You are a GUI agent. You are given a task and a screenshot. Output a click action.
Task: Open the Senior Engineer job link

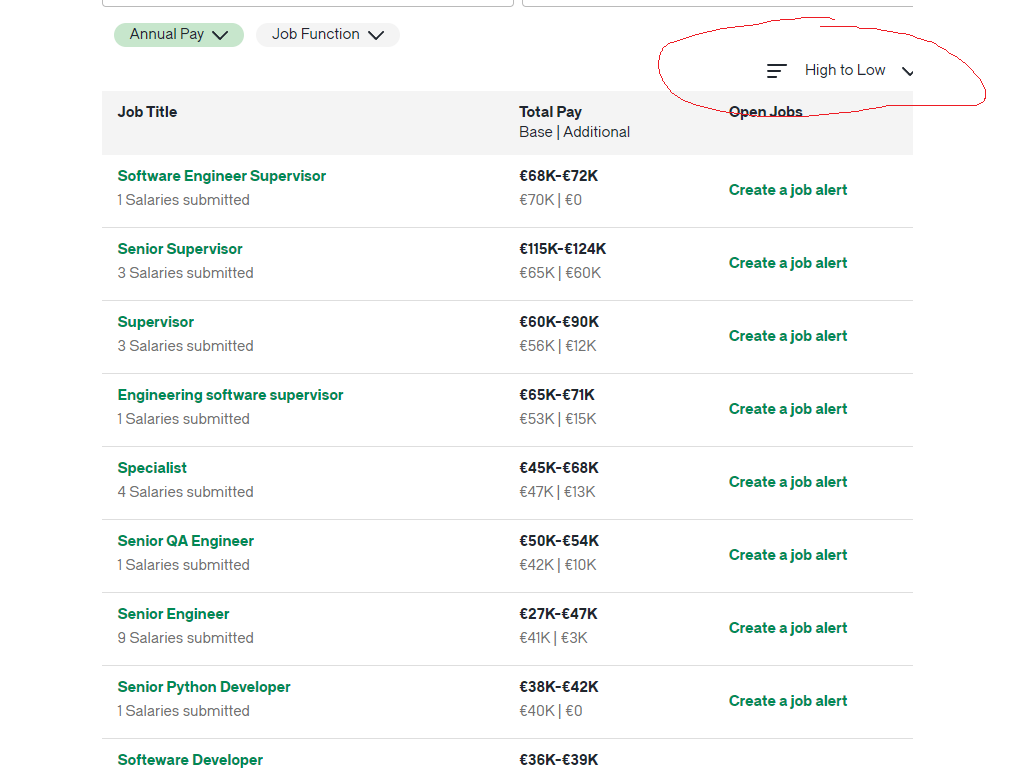(x=173, y=614)
